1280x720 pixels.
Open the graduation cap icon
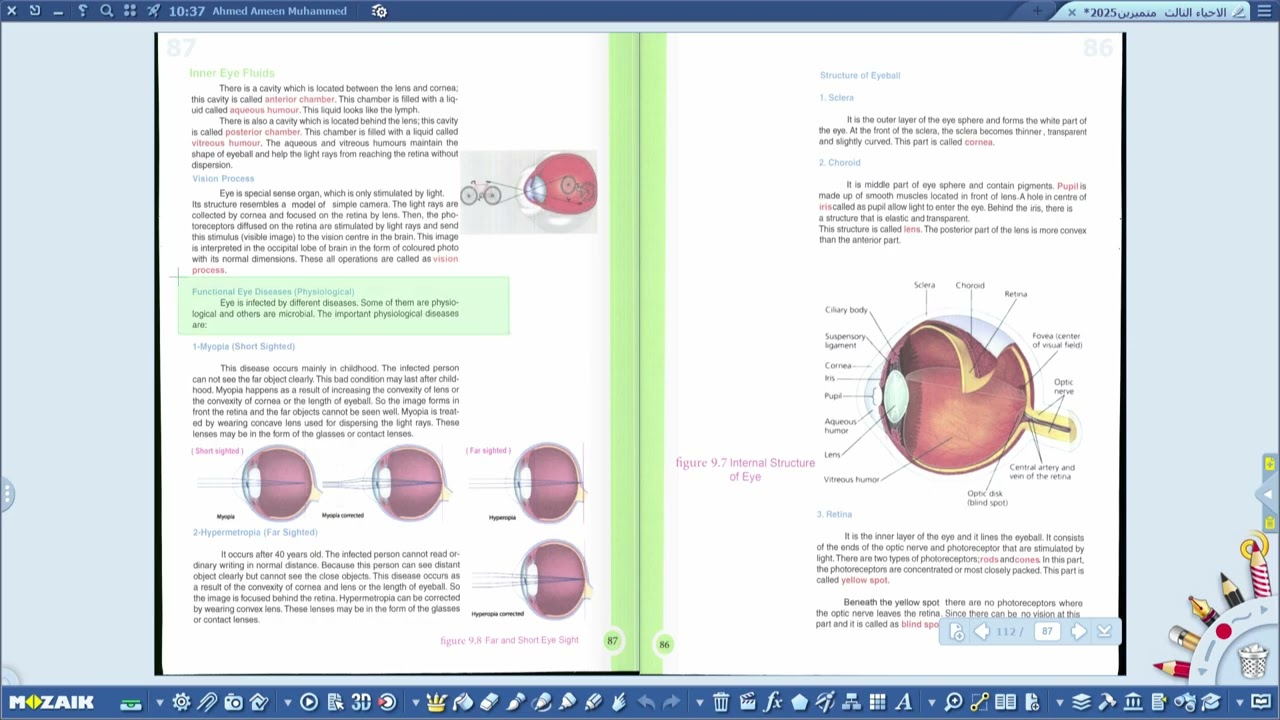point(1210,702)
